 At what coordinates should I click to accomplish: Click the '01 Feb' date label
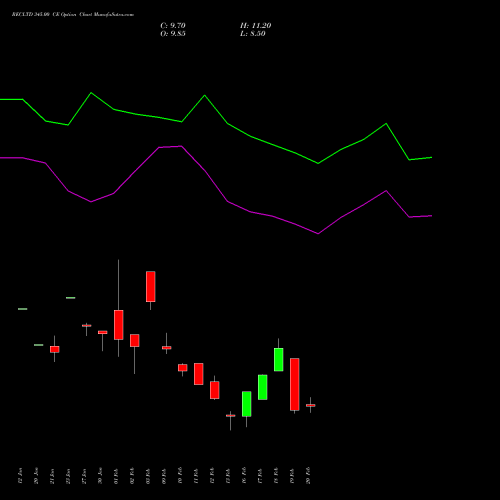tap(116, 476)
